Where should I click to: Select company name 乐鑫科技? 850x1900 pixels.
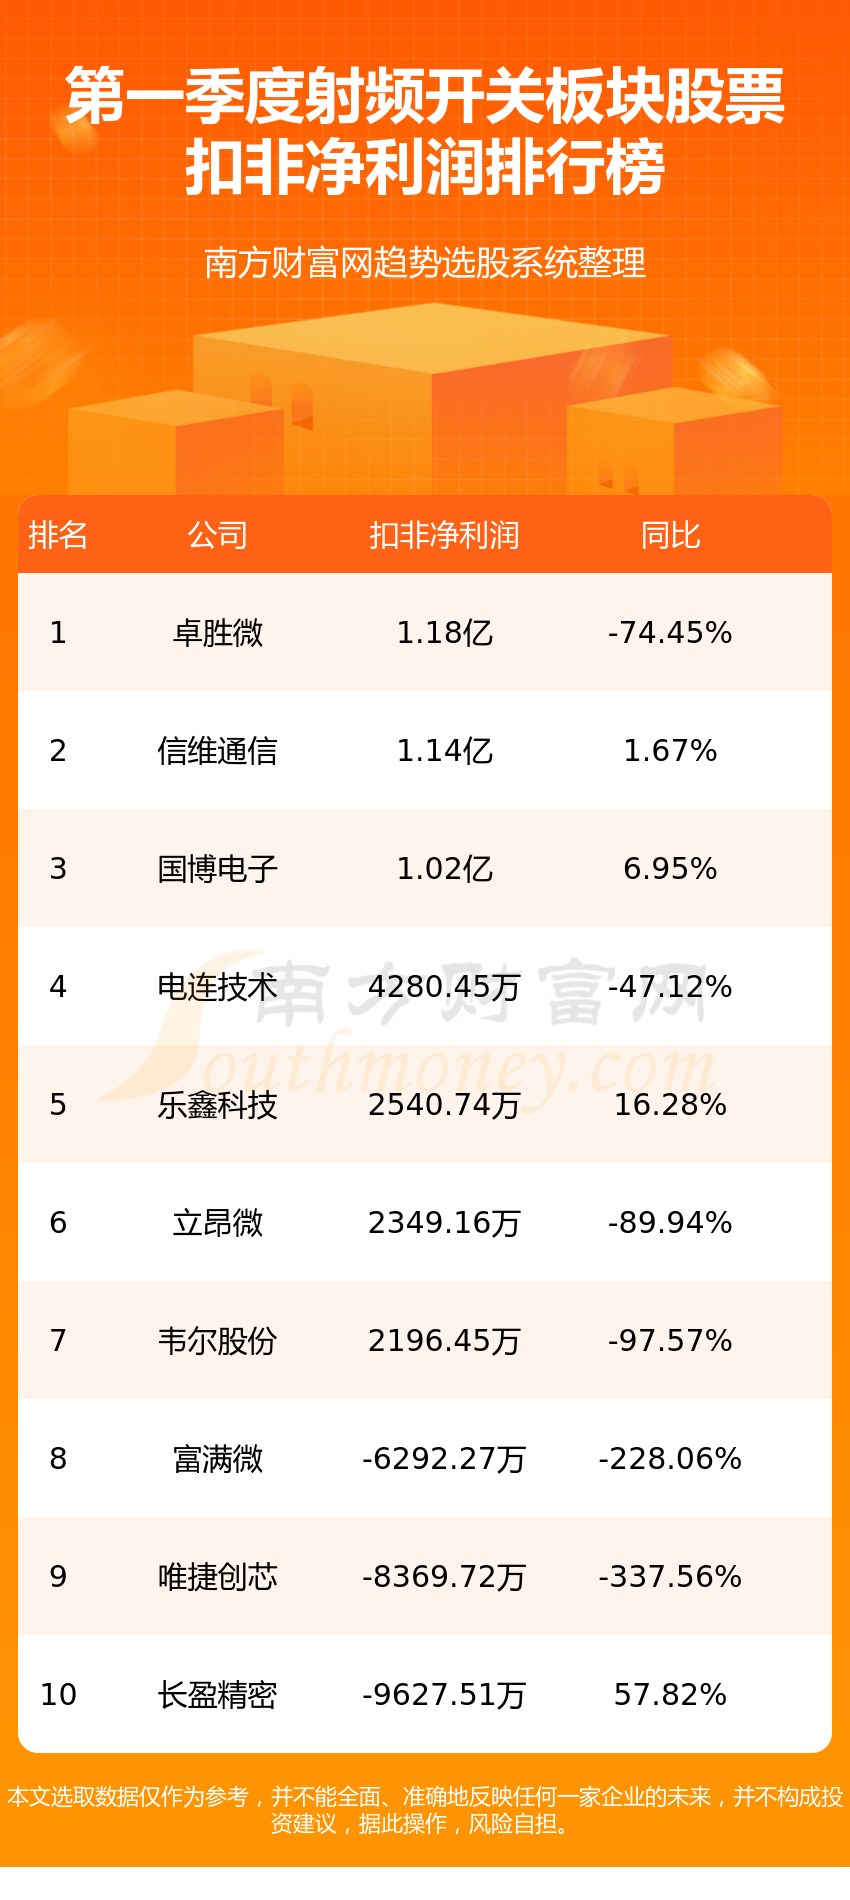218,1105
